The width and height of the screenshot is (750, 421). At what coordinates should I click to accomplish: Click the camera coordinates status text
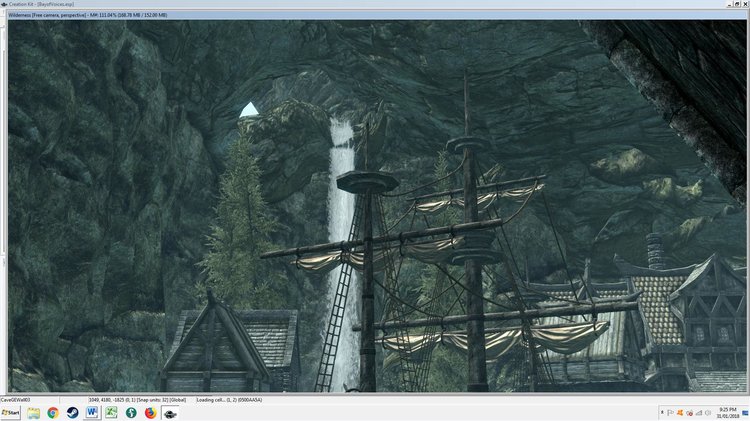(x=137, y=400)
